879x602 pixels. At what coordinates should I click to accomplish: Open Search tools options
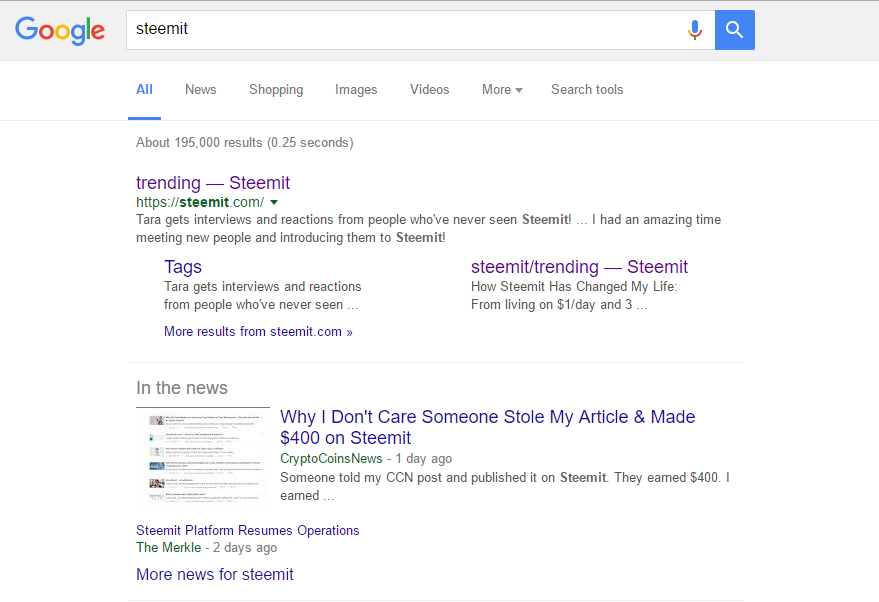pyautogui.click(x=587, y=90)
